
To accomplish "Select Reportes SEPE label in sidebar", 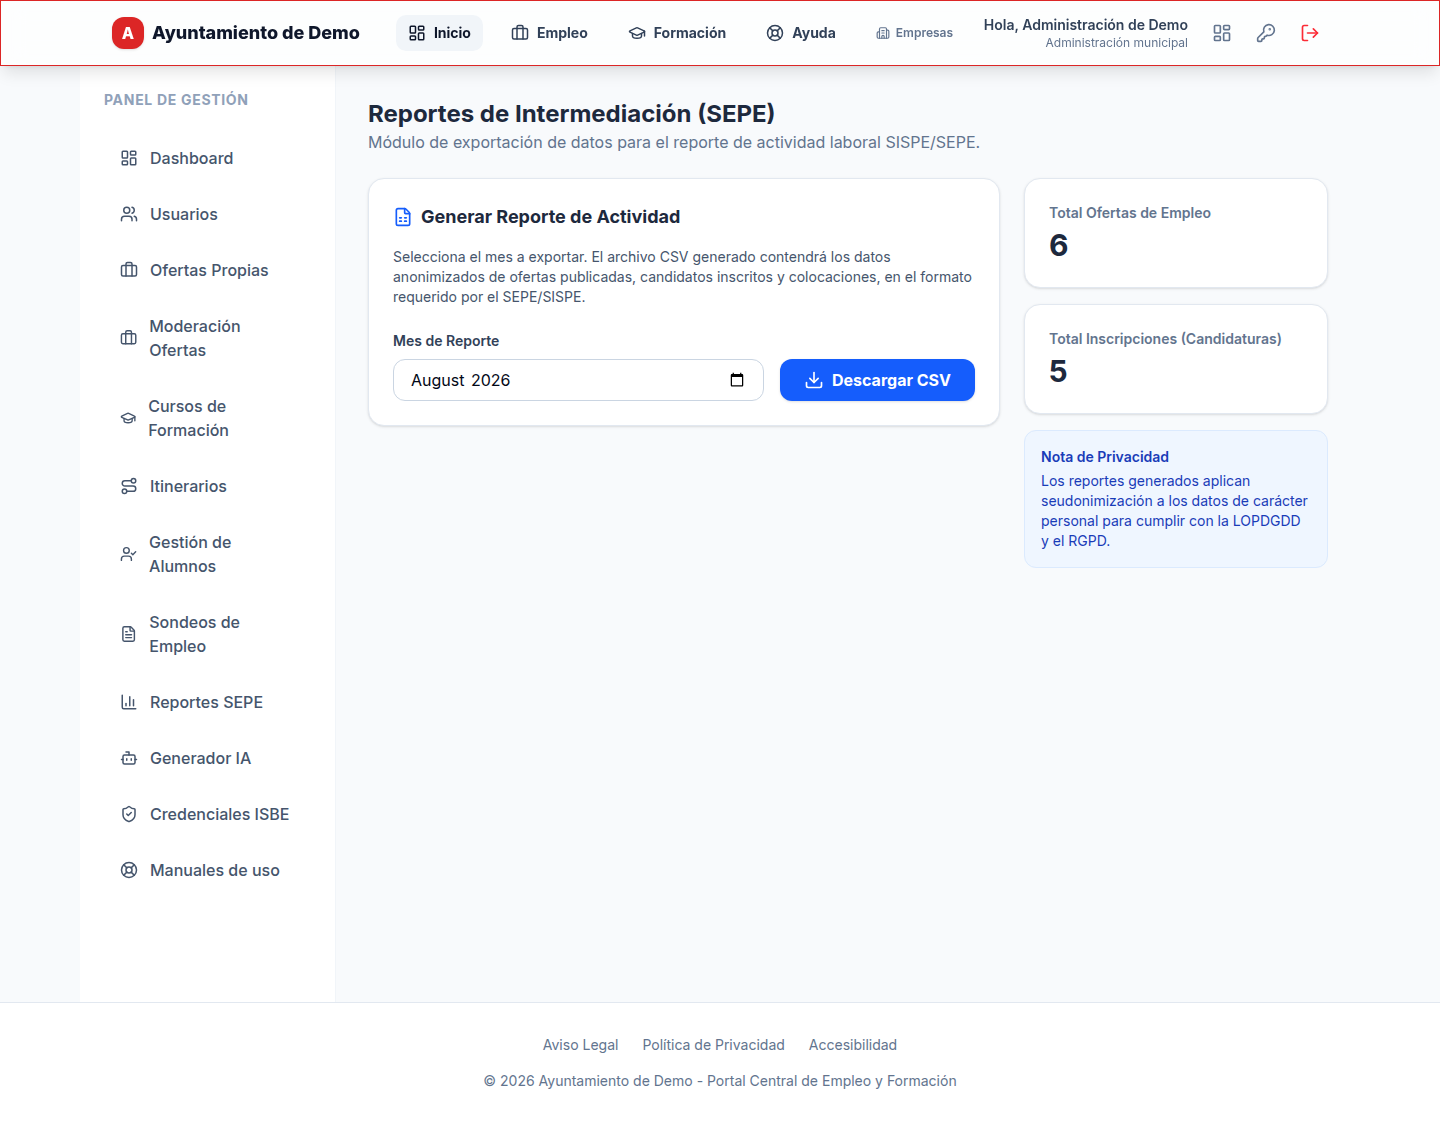I will point(206,702).
